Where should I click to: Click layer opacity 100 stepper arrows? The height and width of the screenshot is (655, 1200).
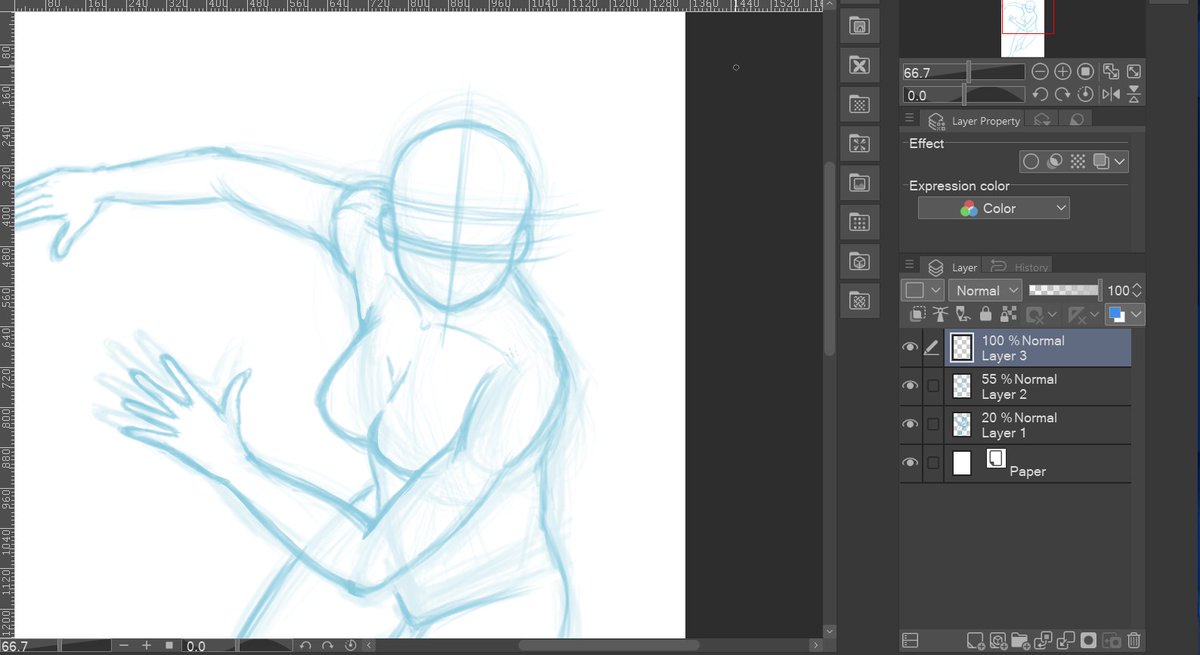pos(1136,290)
